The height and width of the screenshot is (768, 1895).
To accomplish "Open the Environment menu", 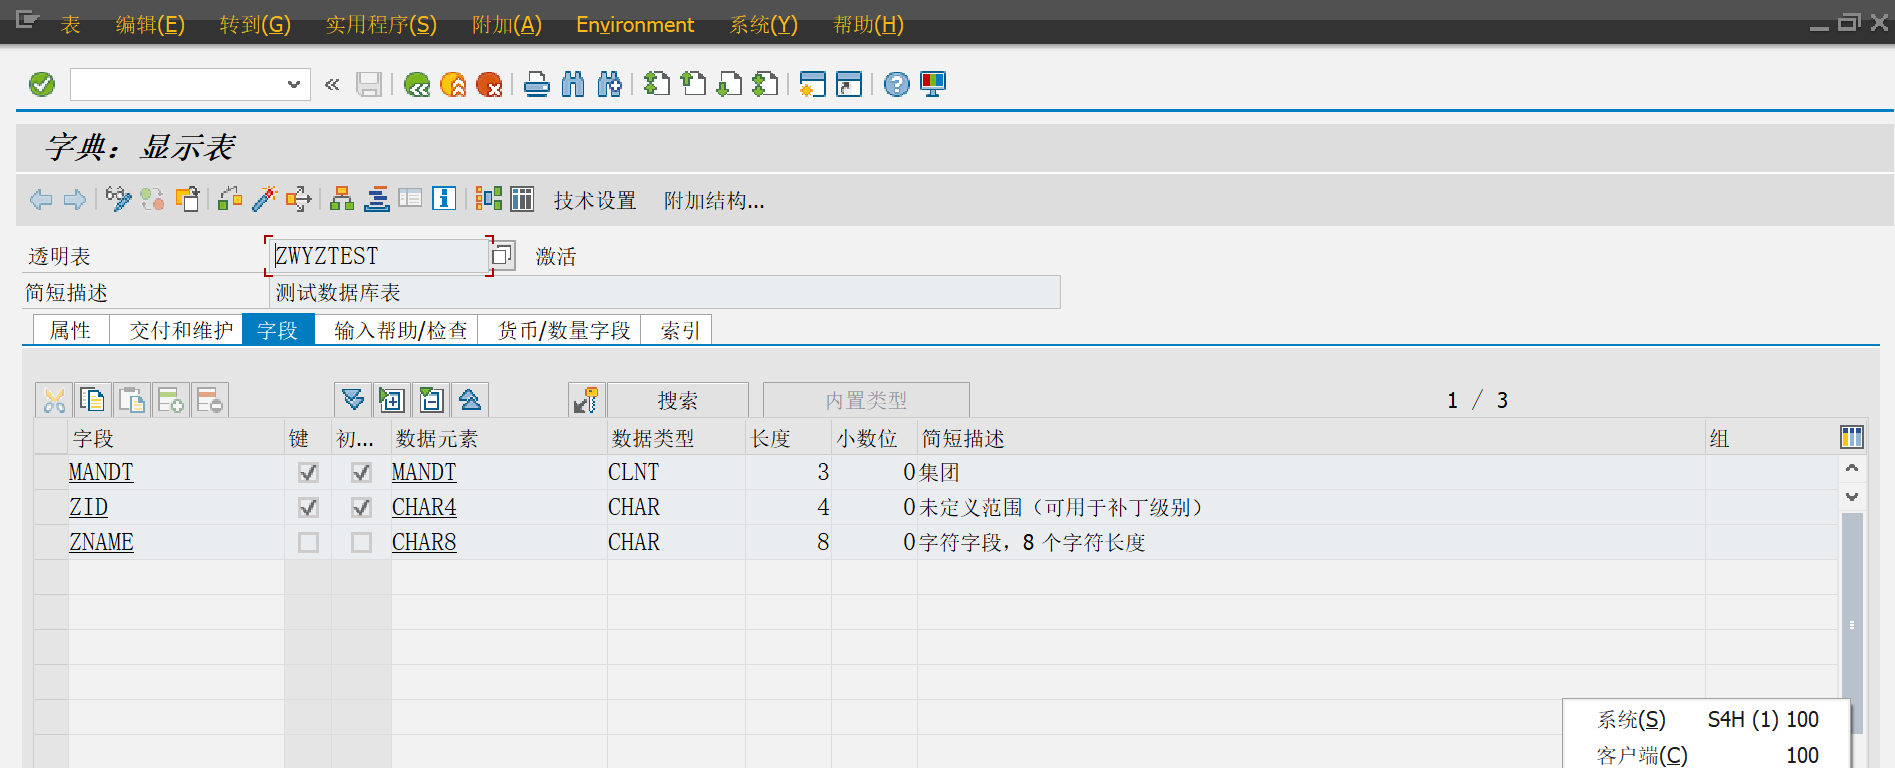I will (635, 24).
